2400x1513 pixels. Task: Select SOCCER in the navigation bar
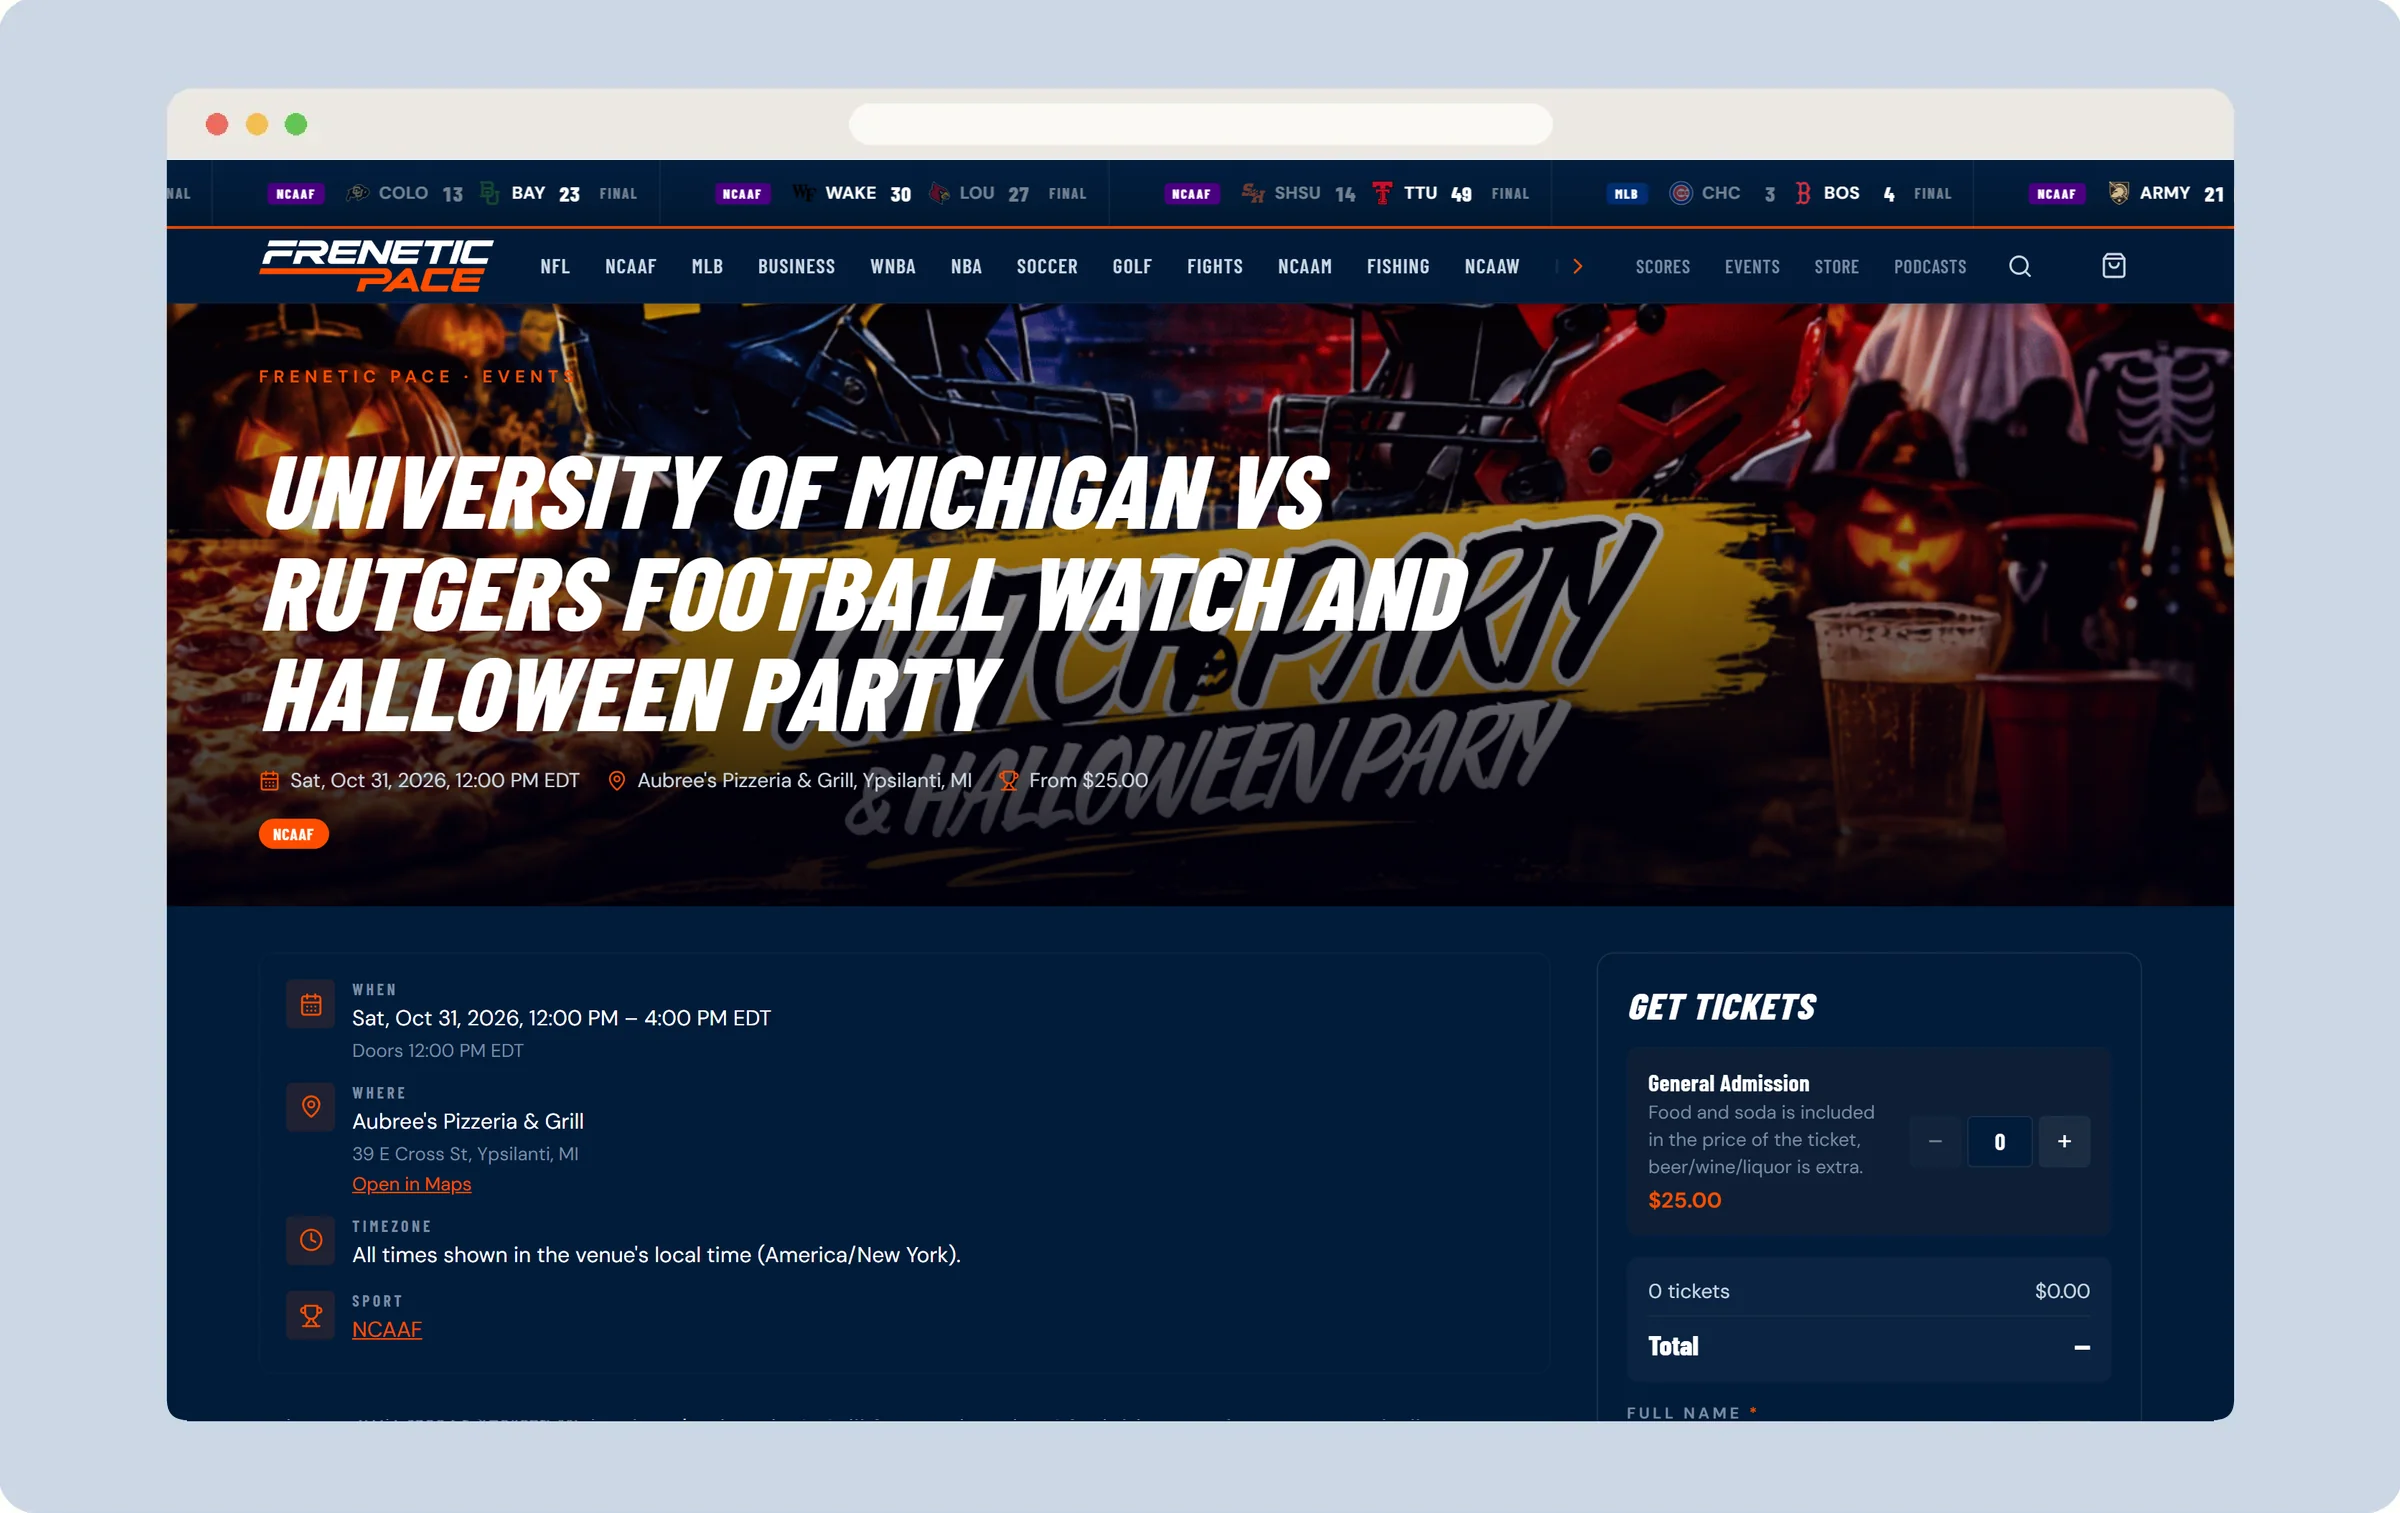1047,266
